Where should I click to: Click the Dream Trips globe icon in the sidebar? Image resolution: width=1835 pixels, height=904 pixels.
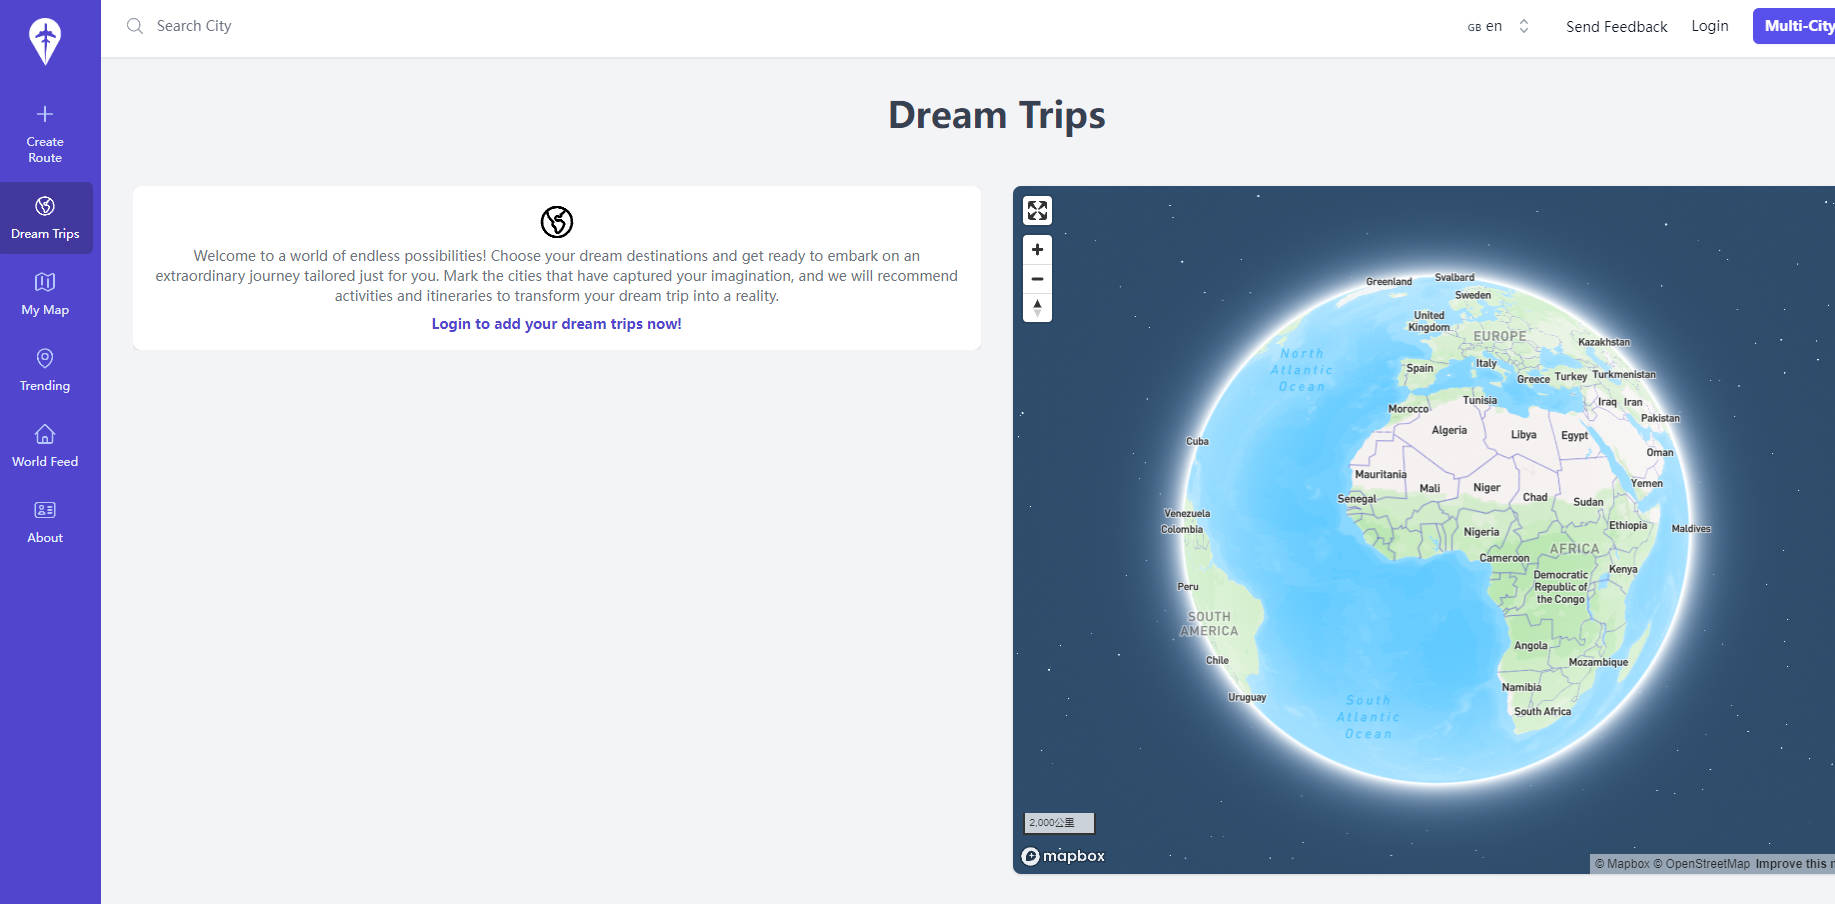coord(44,206)
